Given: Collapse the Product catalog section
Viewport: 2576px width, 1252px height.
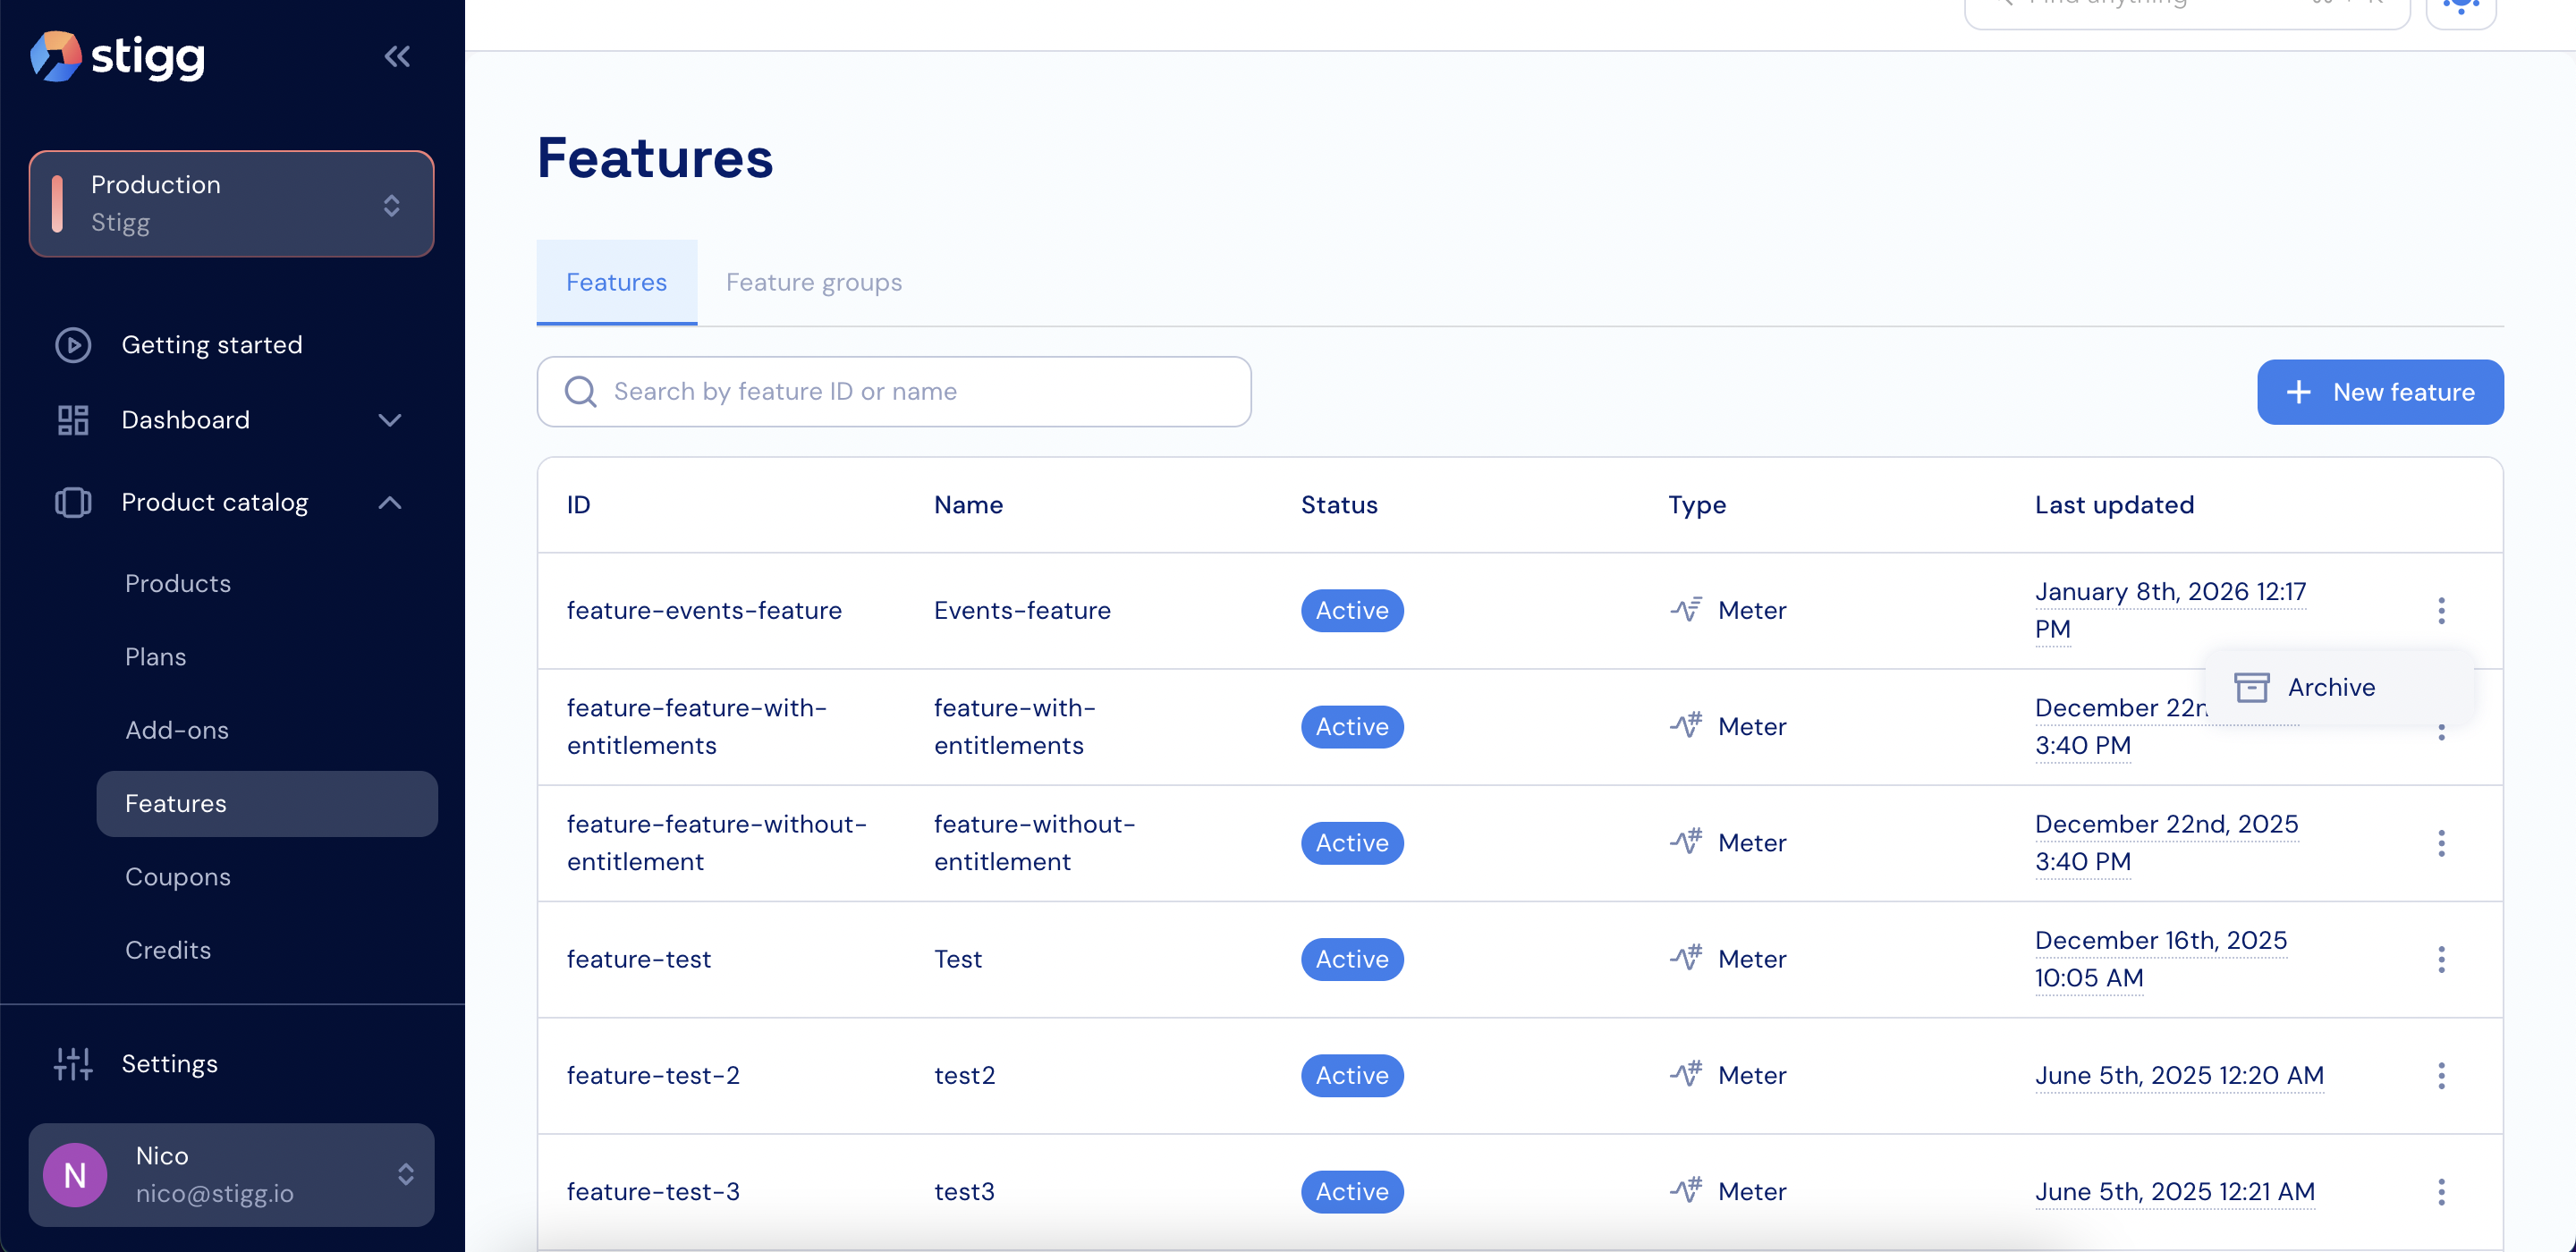Looking at the screenshot, I should (389, 503).
